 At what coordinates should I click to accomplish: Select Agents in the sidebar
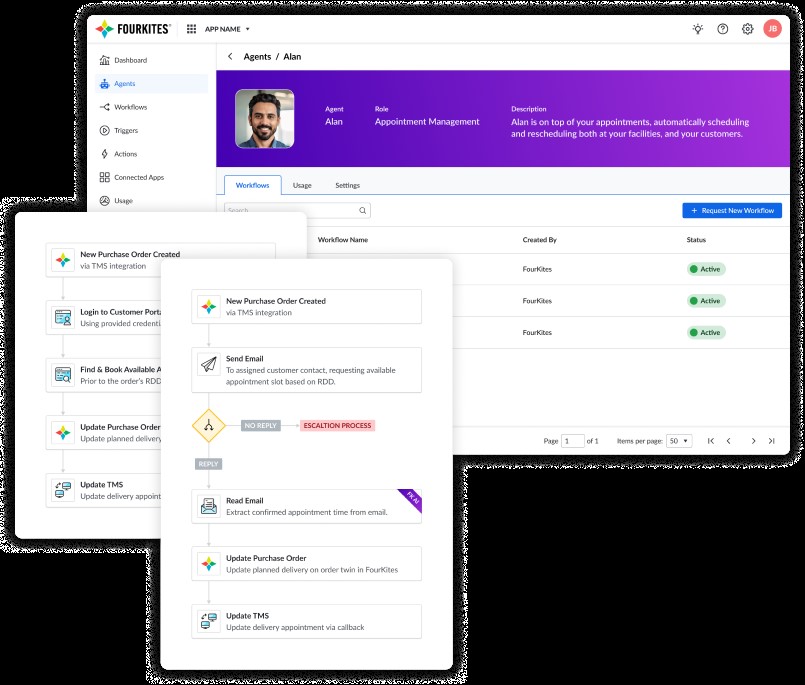click(151, 84)
